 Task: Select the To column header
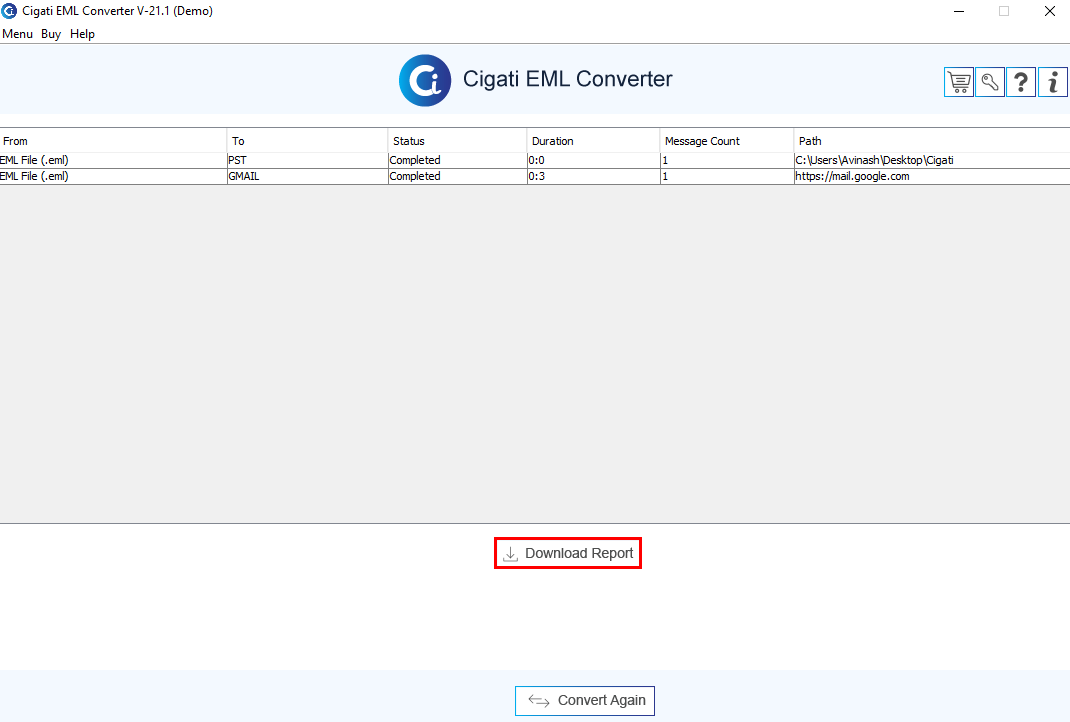307,141
